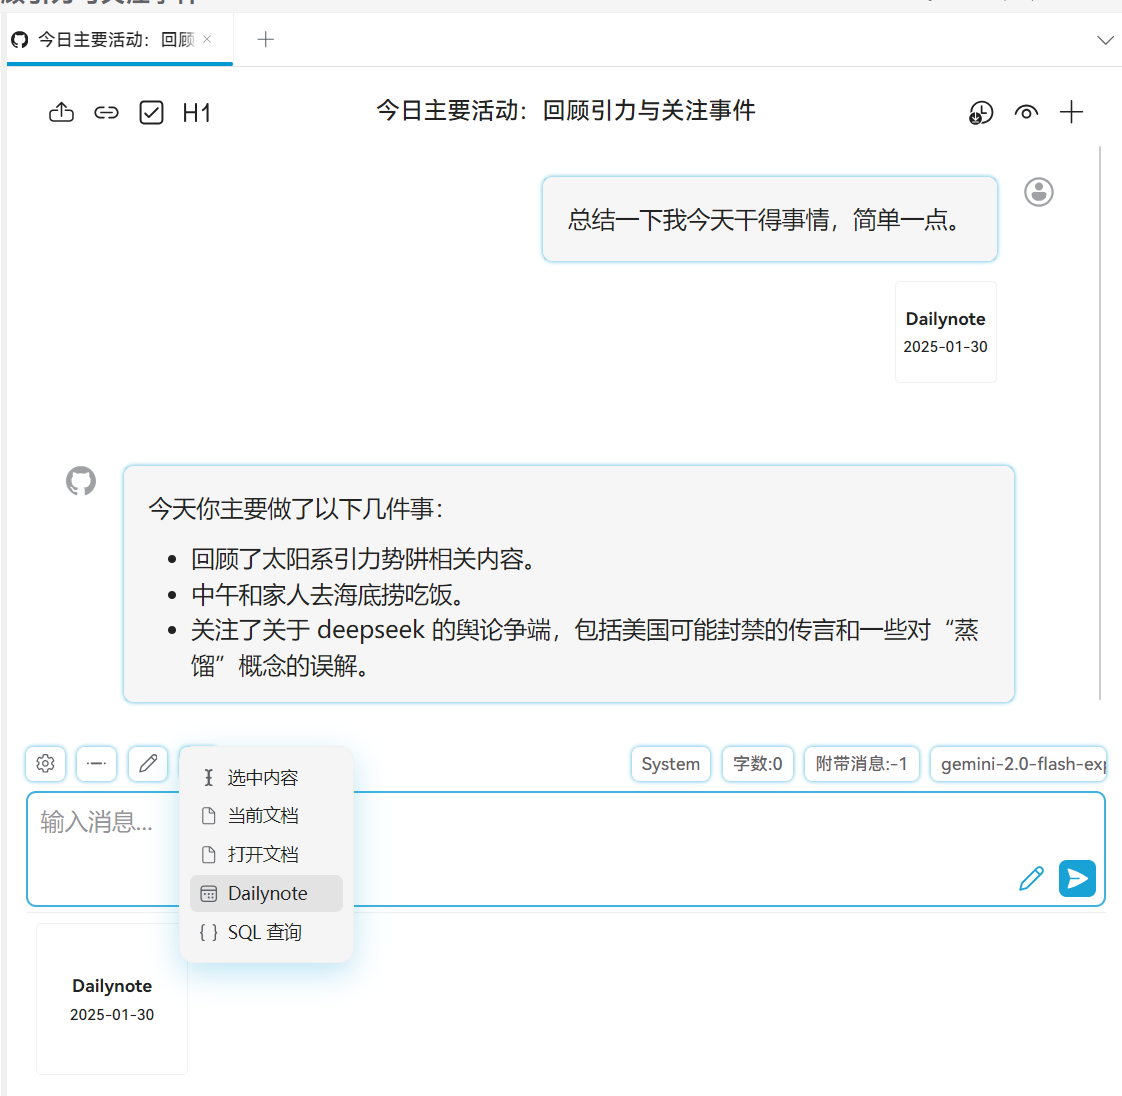The width and height of the screenshot is (1122, 1096).
Task: Expand the tab list chevron
Action: [1105, 40]
